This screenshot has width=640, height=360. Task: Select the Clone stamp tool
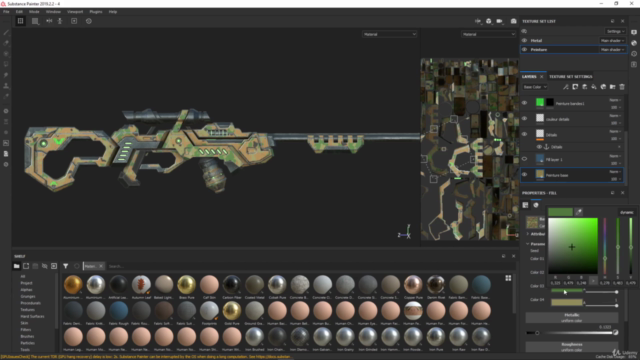click(x=6, y=86)
